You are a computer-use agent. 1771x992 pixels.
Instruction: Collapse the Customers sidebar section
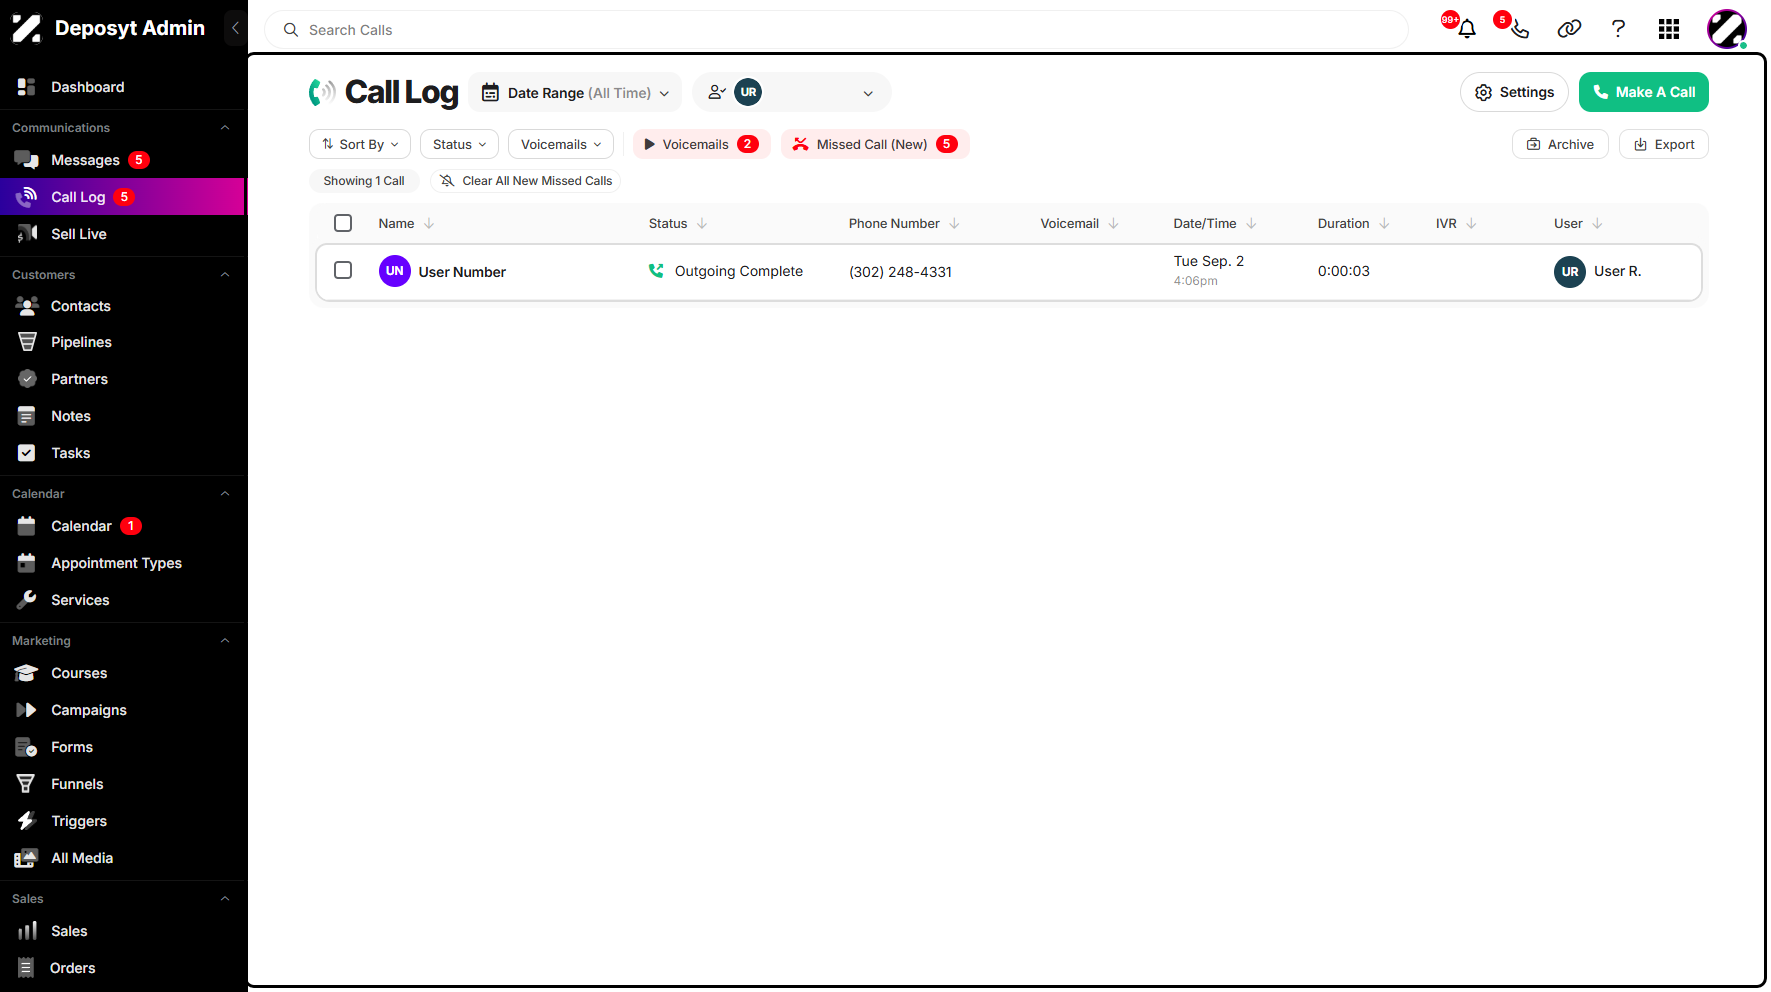click(x=225, y=275)
